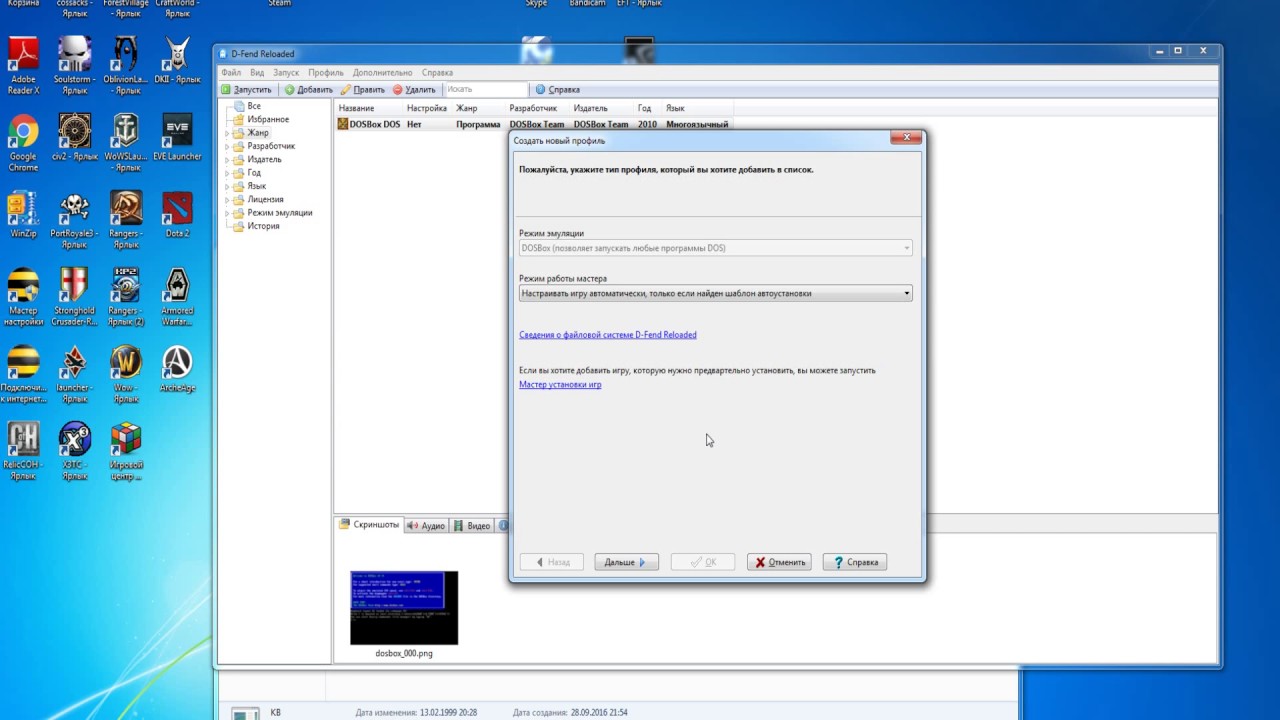Viewport: 1280px width, 720px height.
Task: Open the Файл menu
Action: [231, 73]
